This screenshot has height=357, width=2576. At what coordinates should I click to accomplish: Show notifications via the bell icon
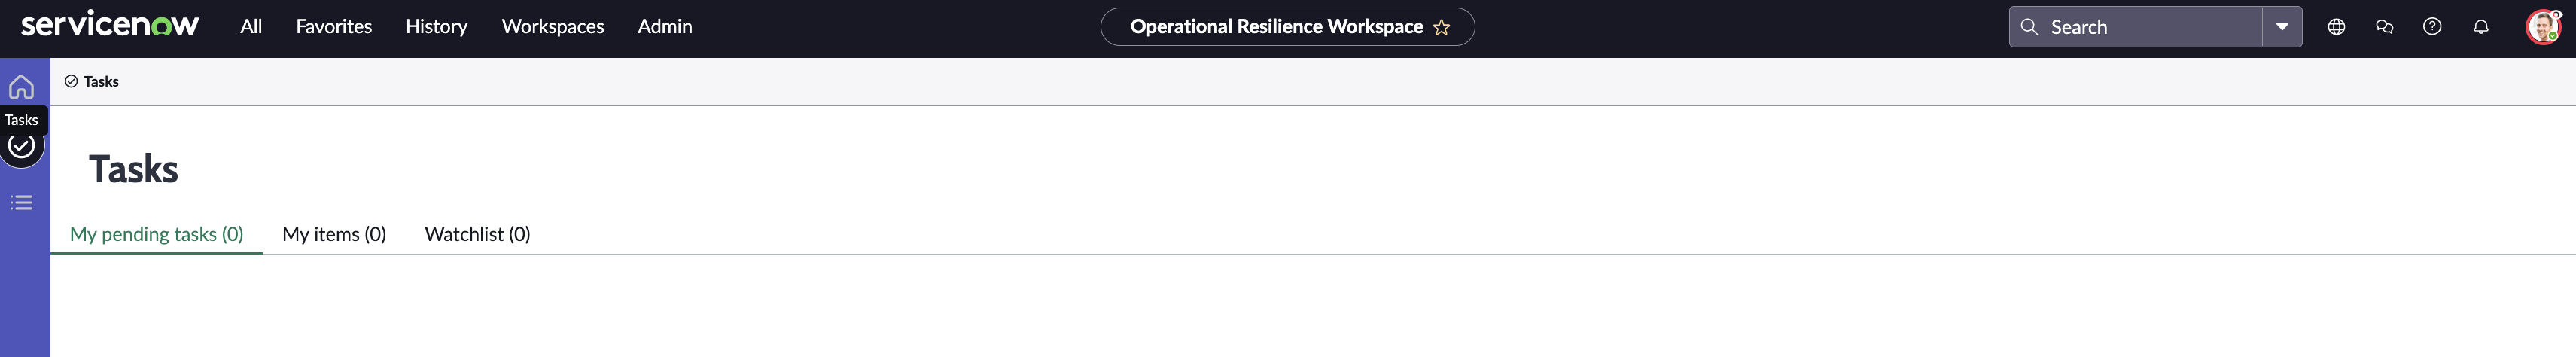[2480, 27]
